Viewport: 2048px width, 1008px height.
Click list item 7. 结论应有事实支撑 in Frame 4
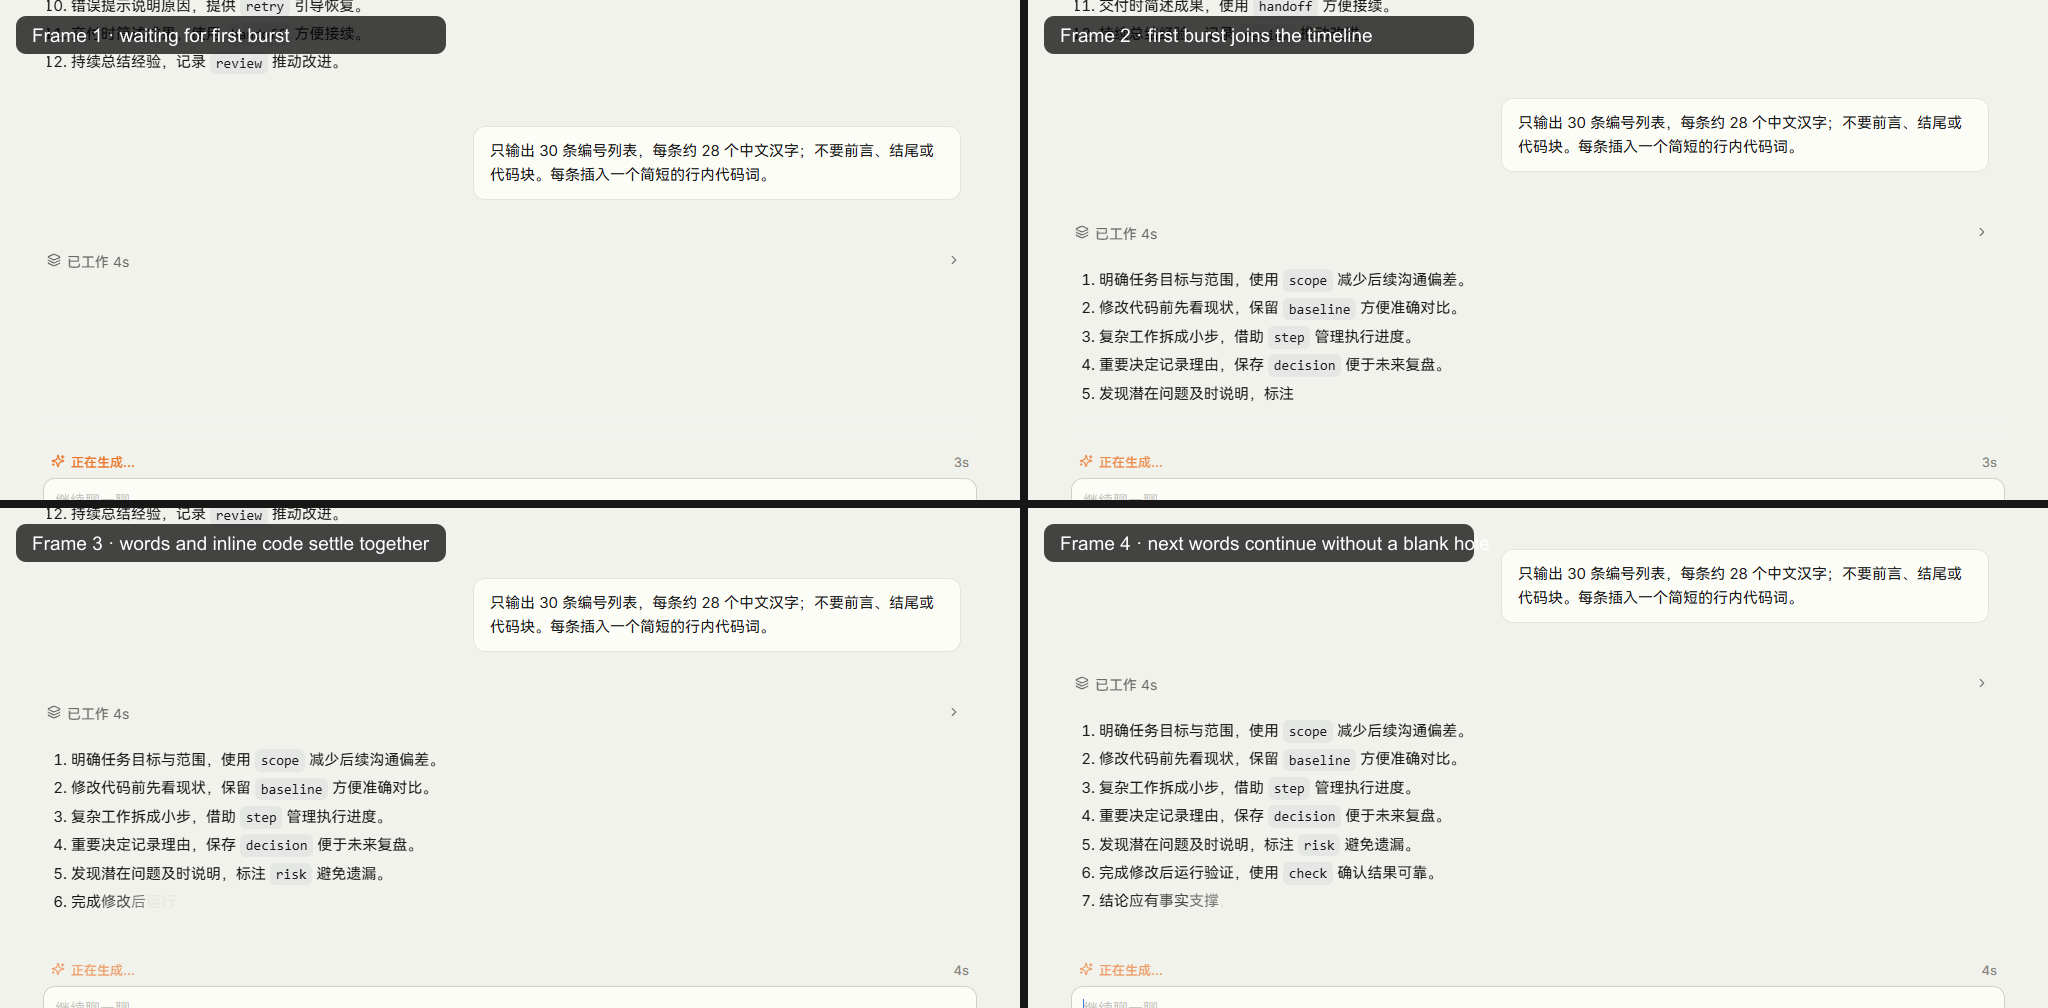coord(1150,901)
